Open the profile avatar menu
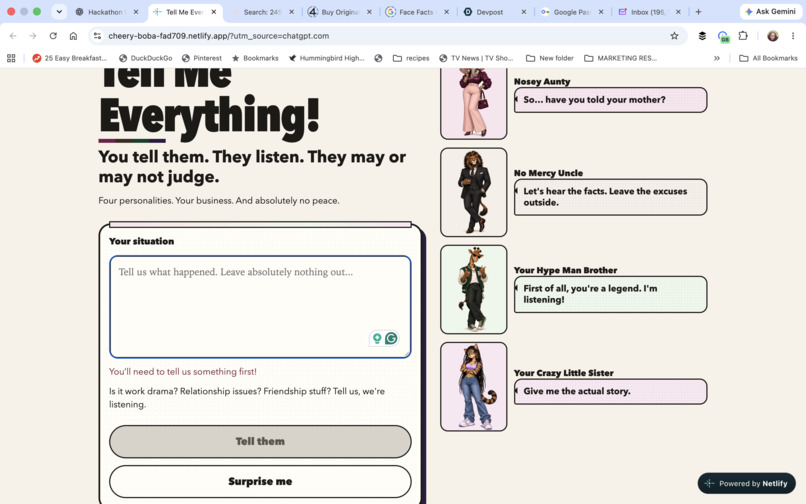This screenshot has width=806, height=504. 773,36
